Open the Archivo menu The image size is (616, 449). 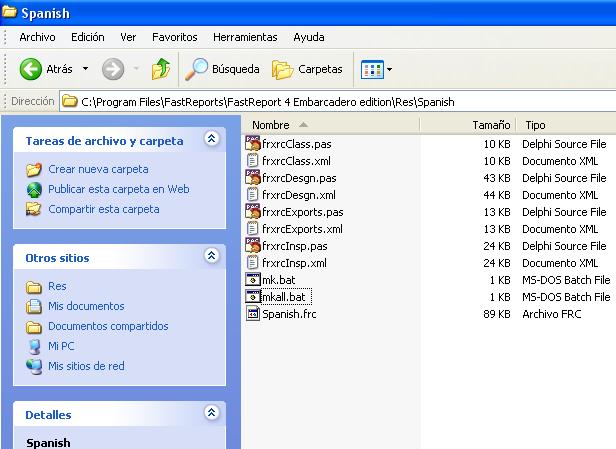37,37
